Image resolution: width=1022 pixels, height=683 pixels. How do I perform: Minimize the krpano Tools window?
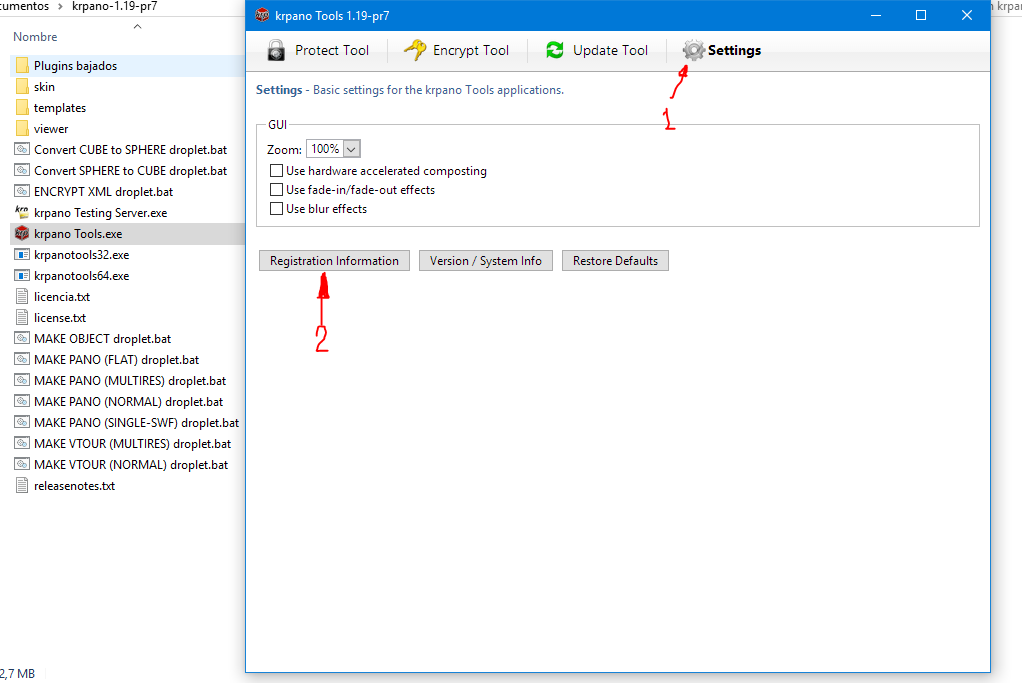coord(876,15)
